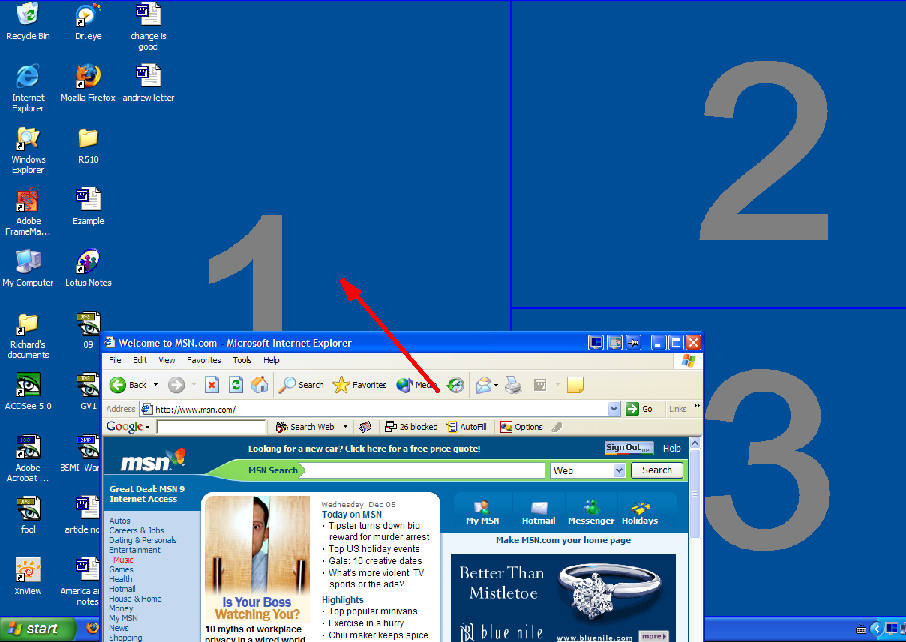Click the Firefox quick launch taskbar icon

(92, 628)
